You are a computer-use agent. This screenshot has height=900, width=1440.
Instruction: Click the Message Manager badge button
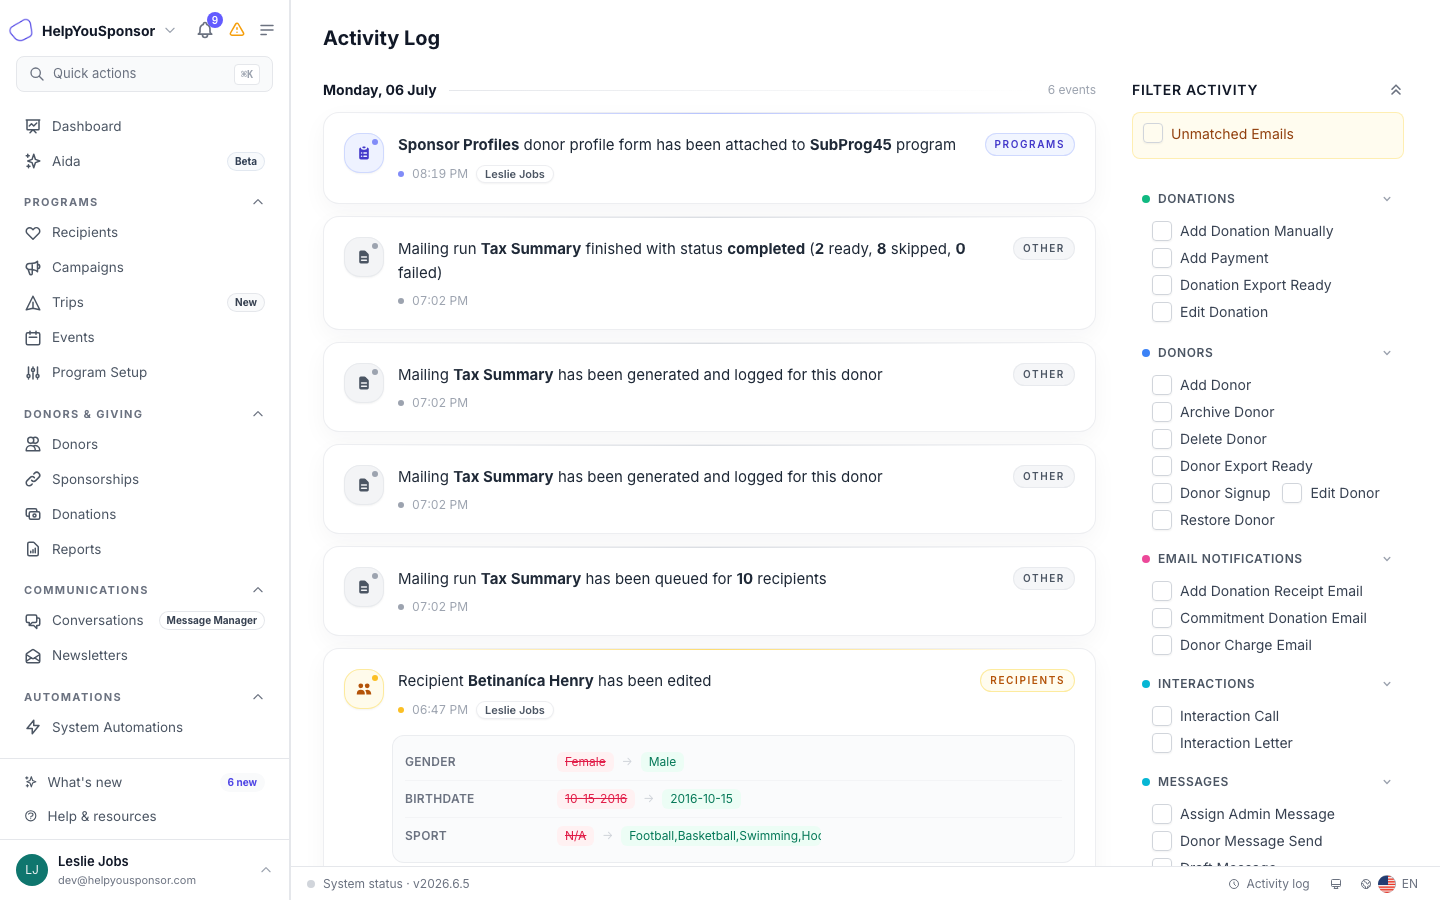pos(212,620)
